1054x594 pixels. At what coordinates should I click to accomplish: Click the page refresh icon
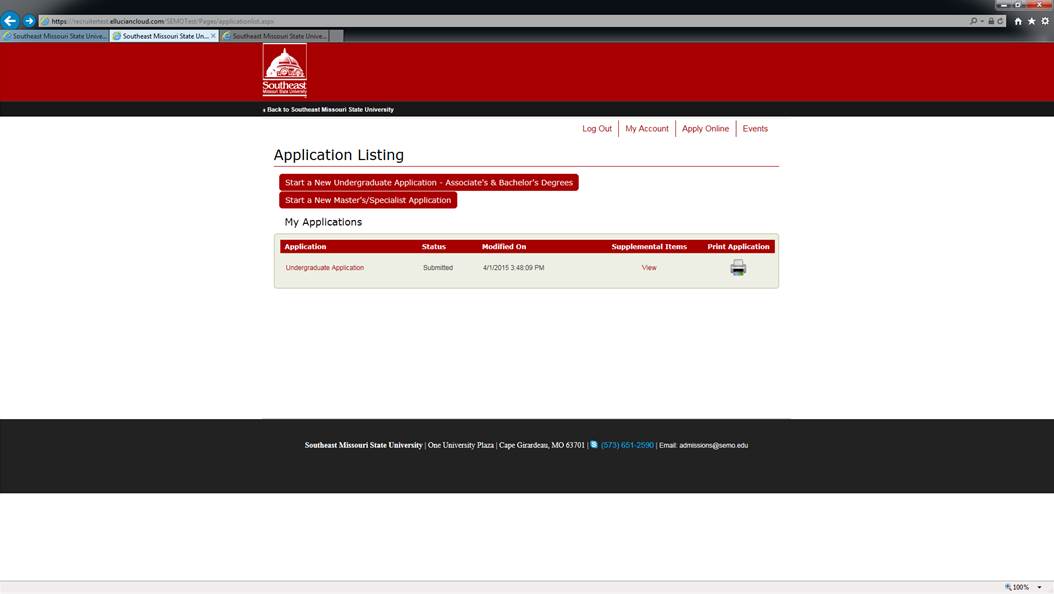tap(1000, 21)
